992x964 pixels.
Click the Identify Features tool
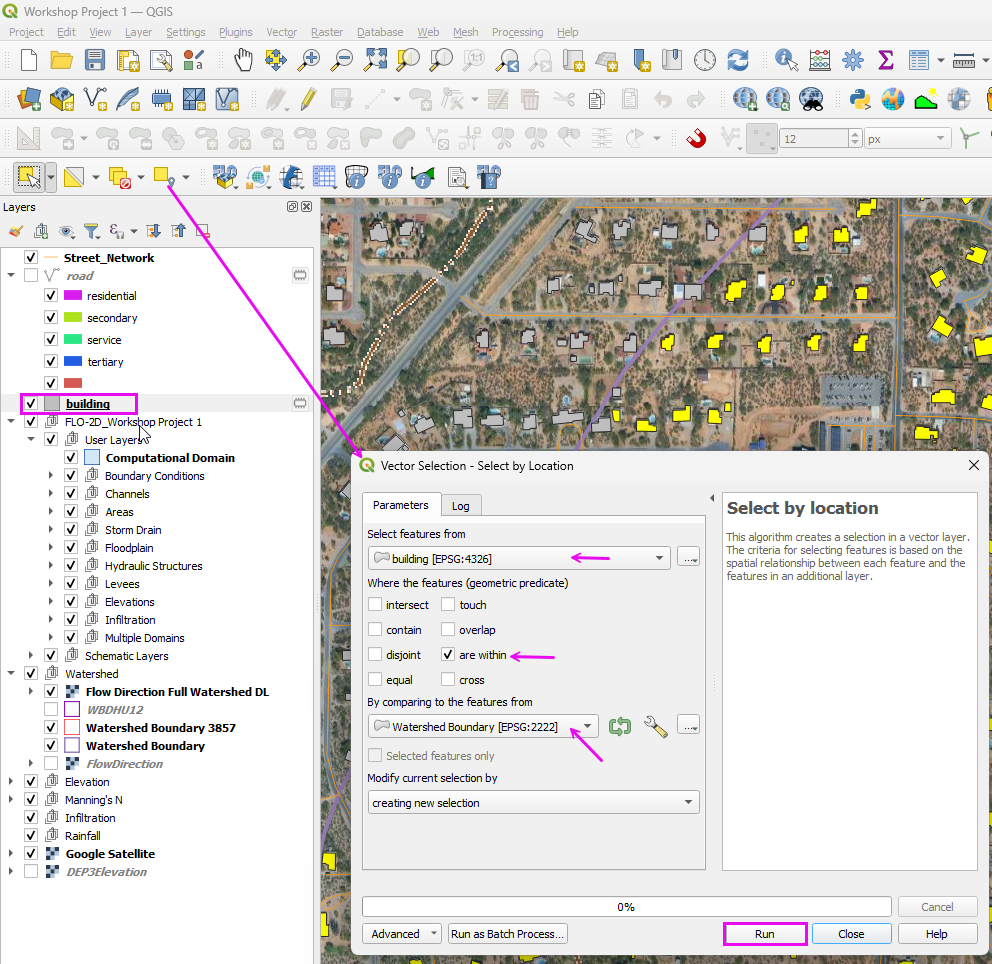786,60
